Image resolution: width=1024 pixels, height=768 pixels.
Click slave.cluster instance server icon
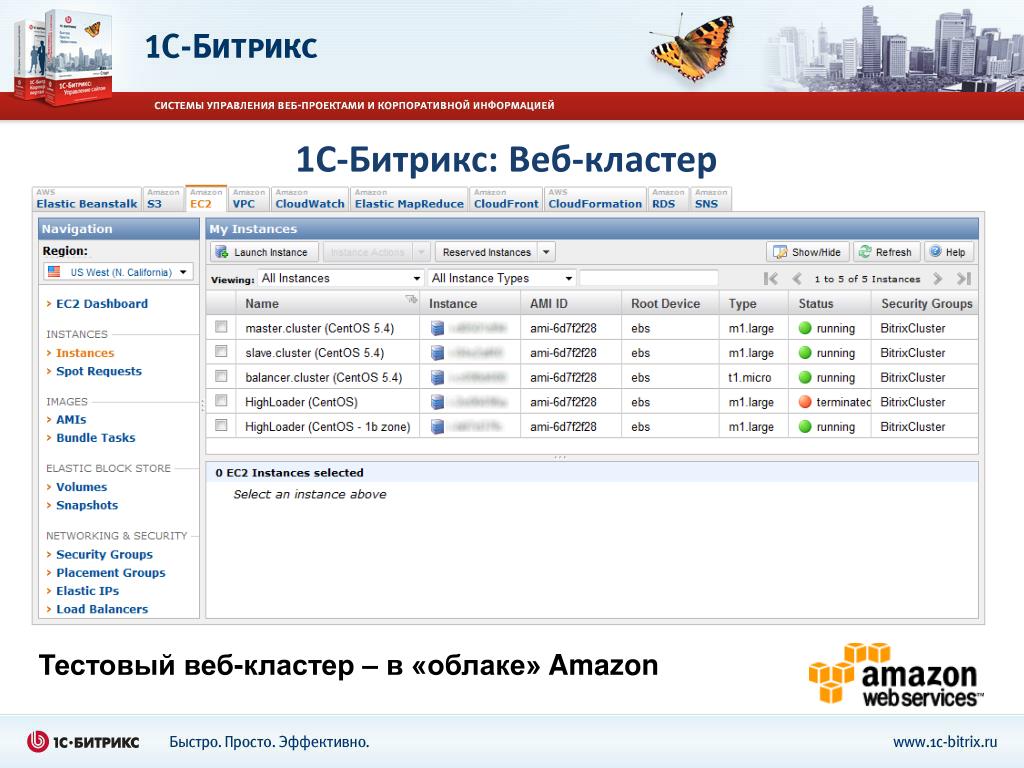point(438,353)
